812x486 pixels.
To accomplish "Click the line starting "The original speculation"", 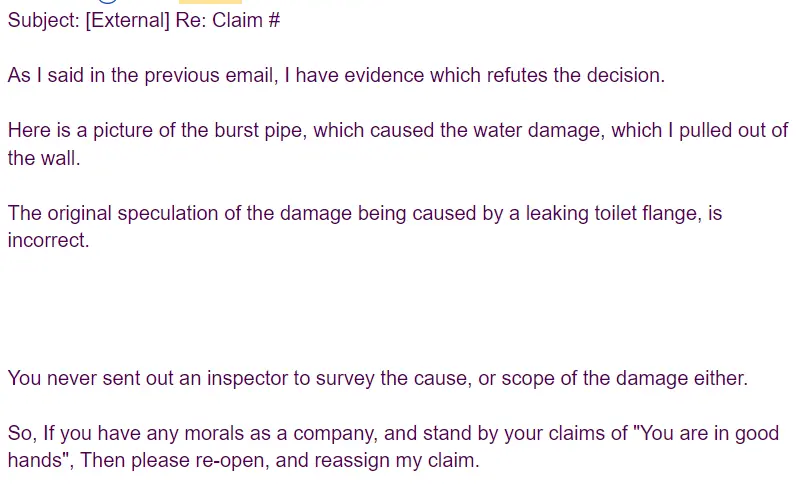I will click(x=365, y=214).
